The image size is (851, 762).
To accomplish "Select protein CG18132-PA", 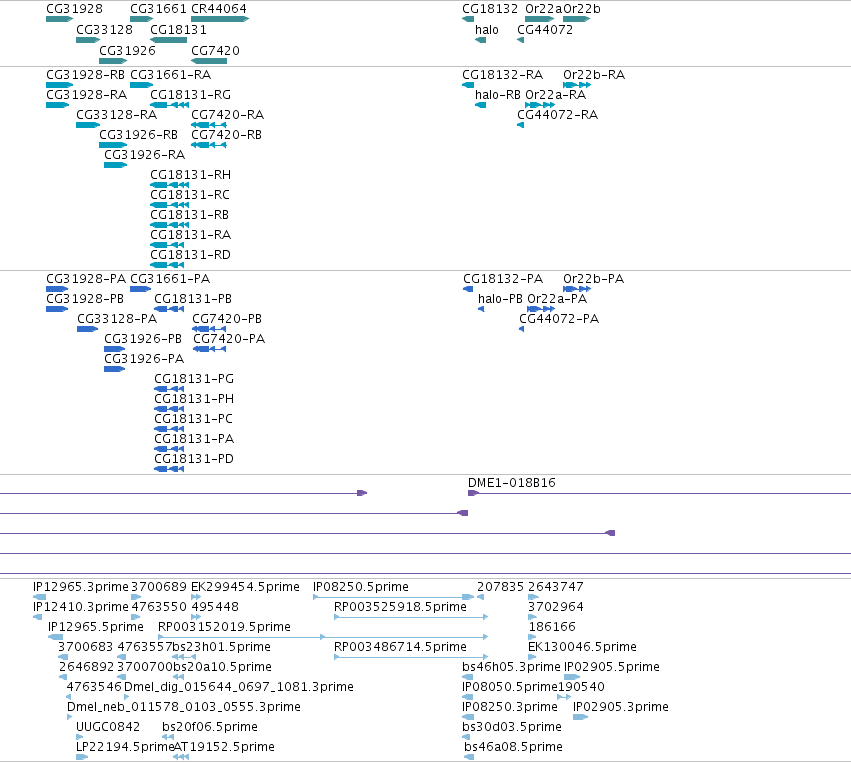I will coord(468,289).
